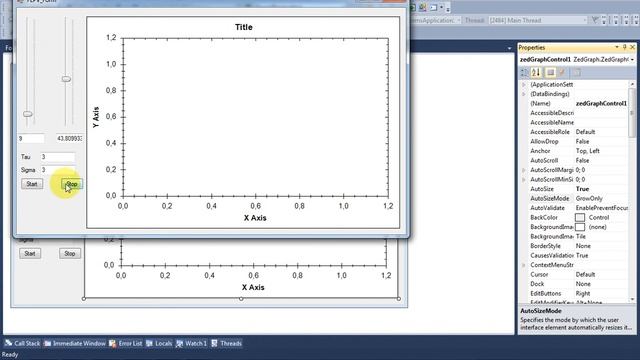Select the AutoValidate property row
640x360 pixels.
[578, 208]
